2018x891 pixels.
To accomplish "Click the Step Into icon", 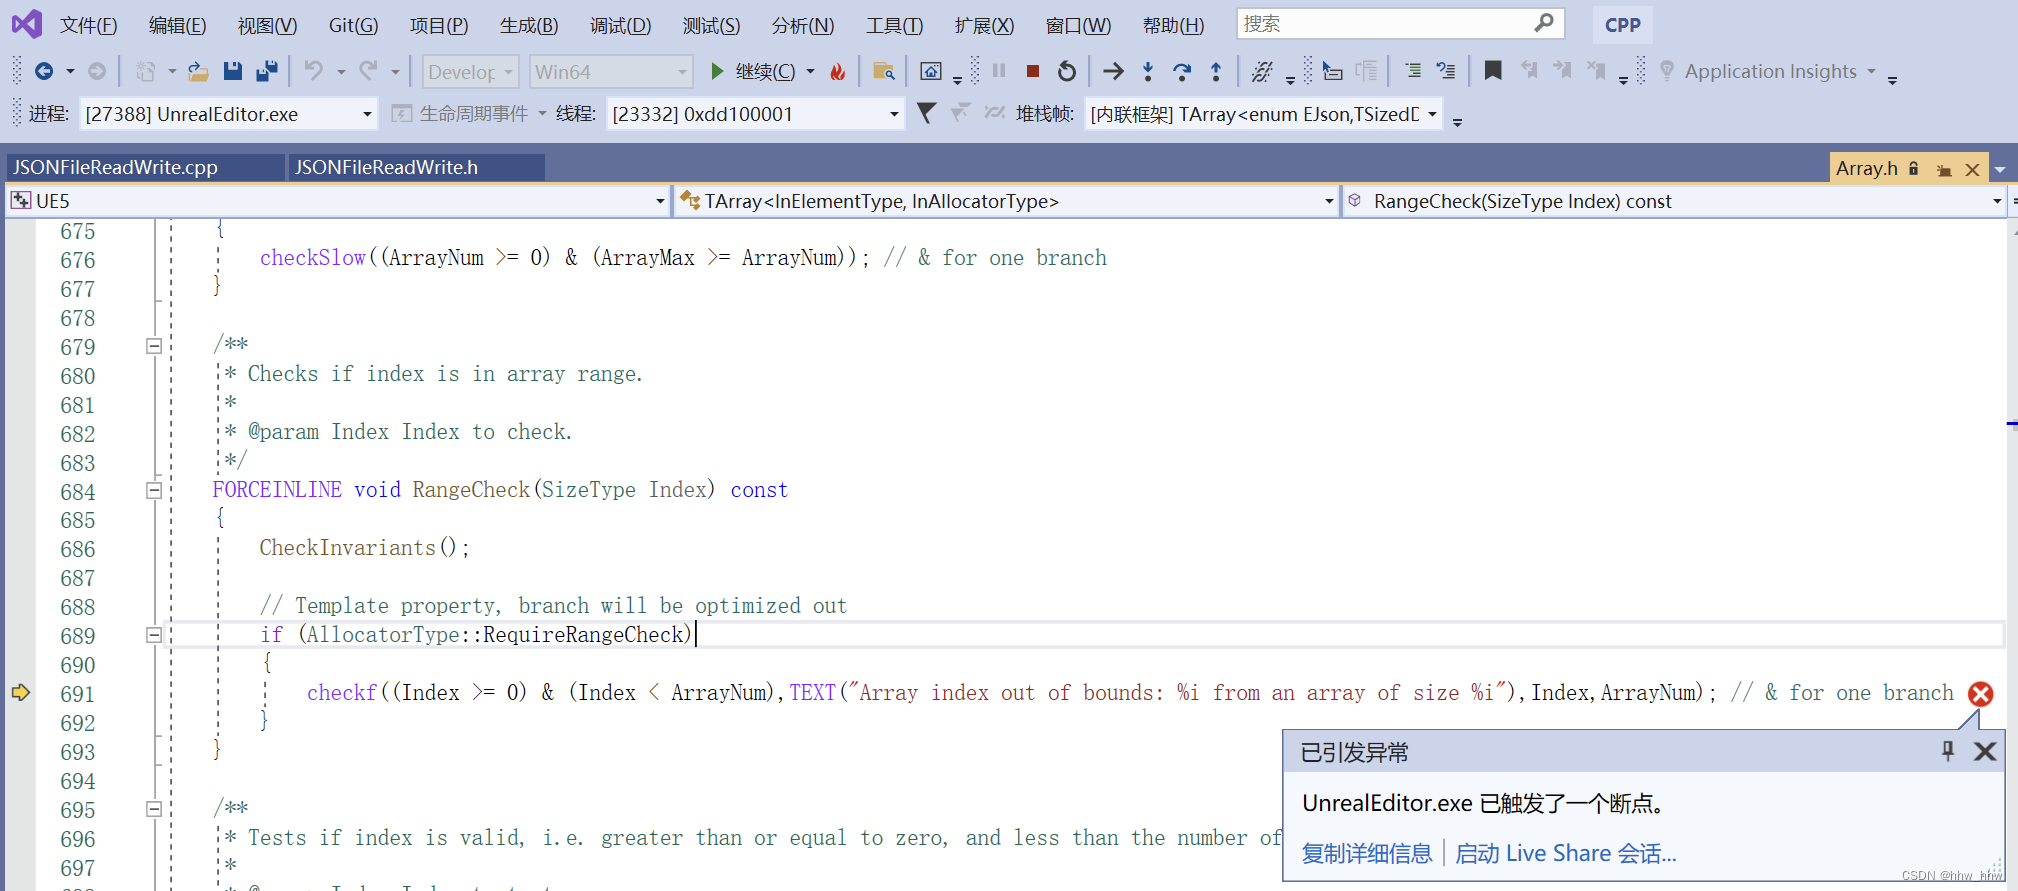I will [1148, 71].
